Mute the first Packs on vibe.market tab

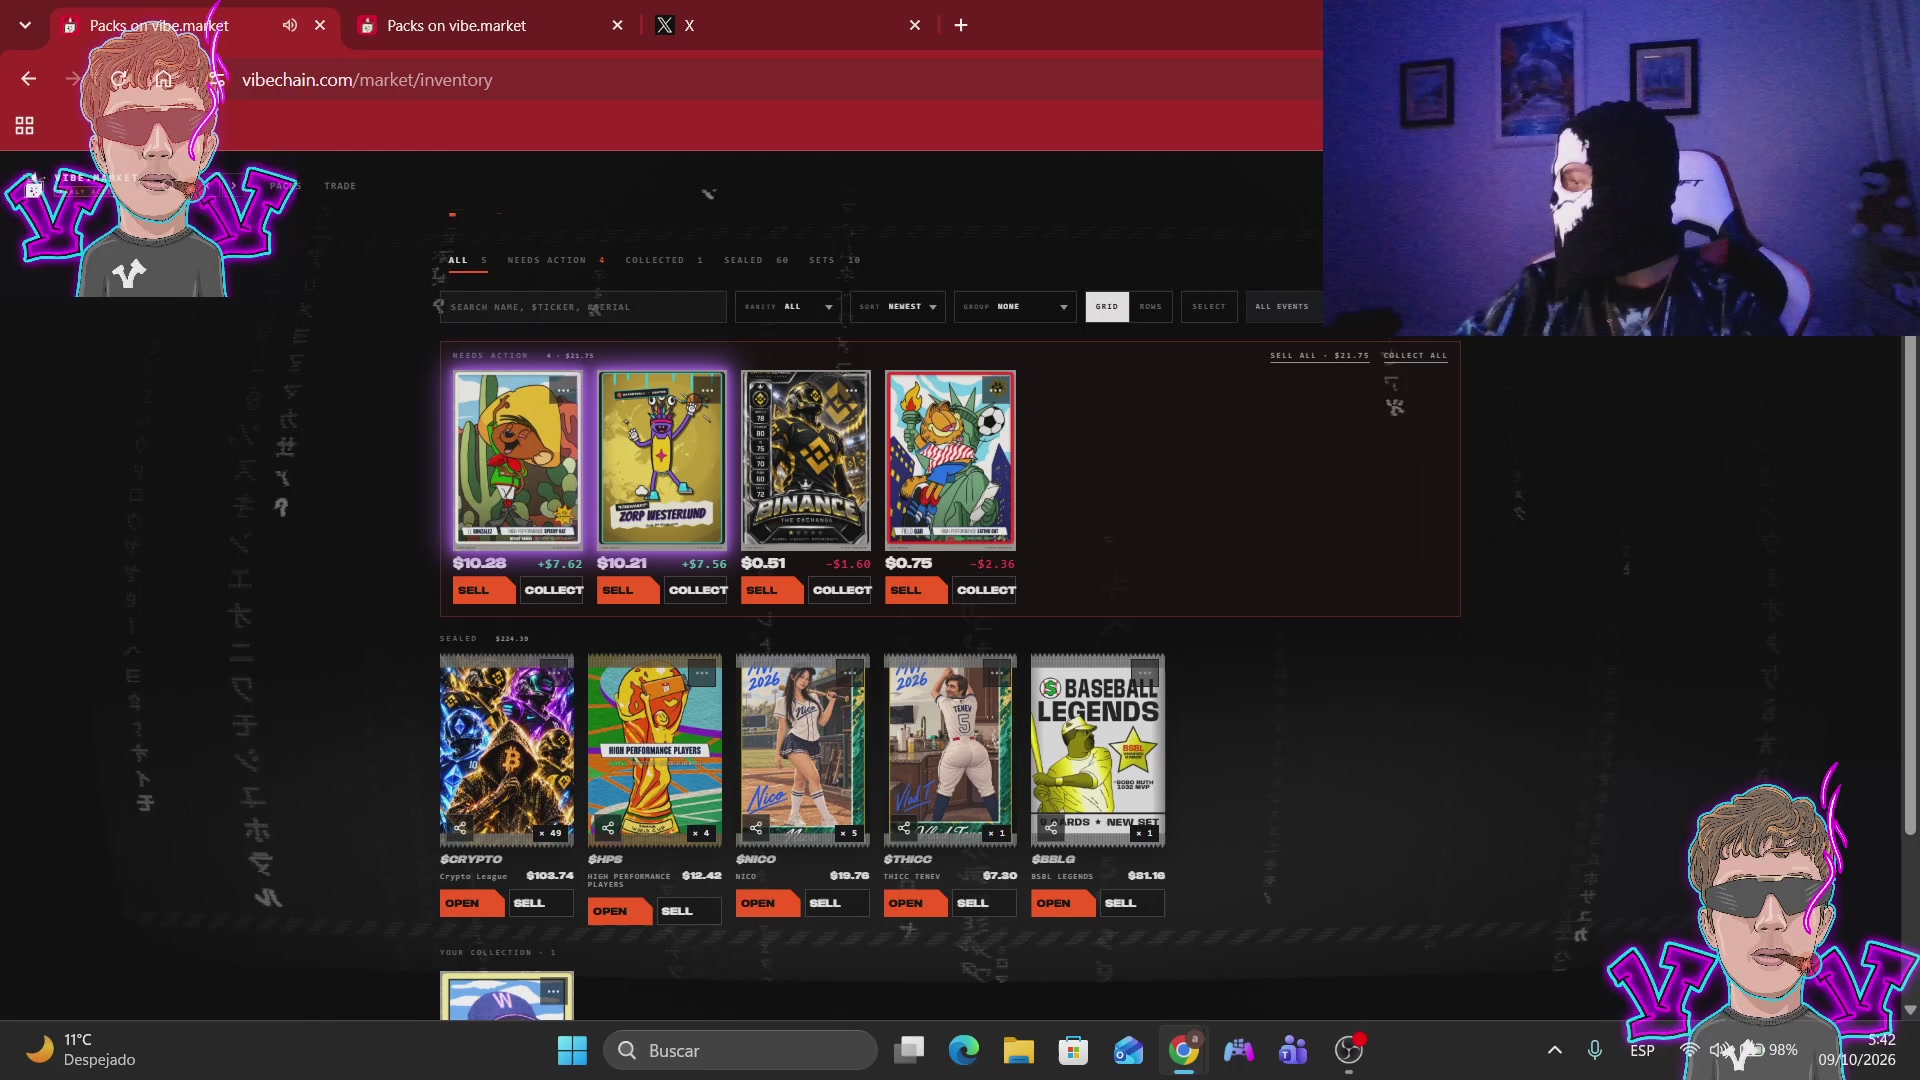pos(289,25)
